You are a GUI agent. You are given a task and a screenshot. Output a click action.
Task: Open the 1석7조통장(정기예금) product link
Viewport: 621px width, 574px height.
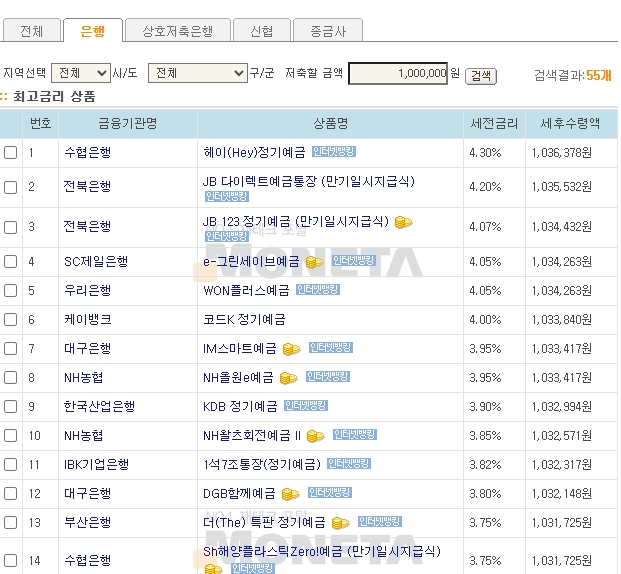262,464
